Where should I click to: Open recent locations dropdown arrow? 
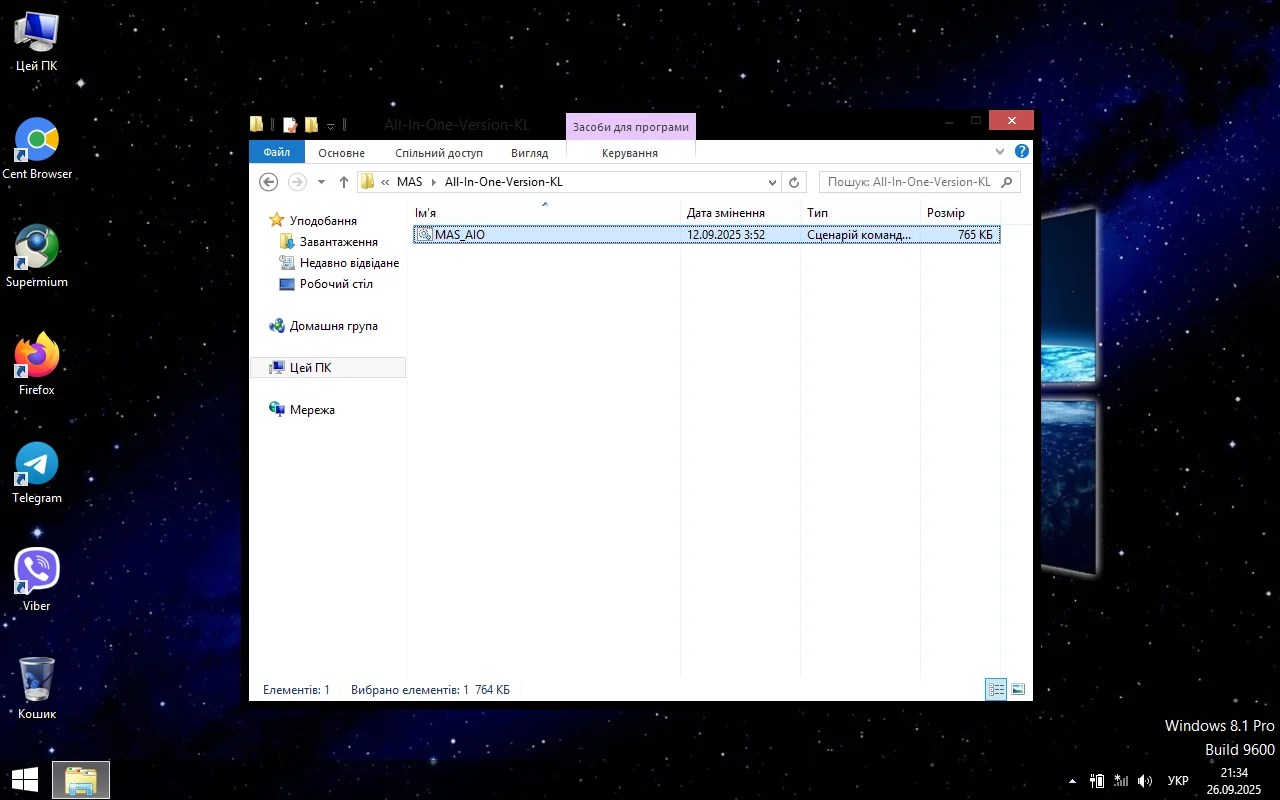coord(321,182)
